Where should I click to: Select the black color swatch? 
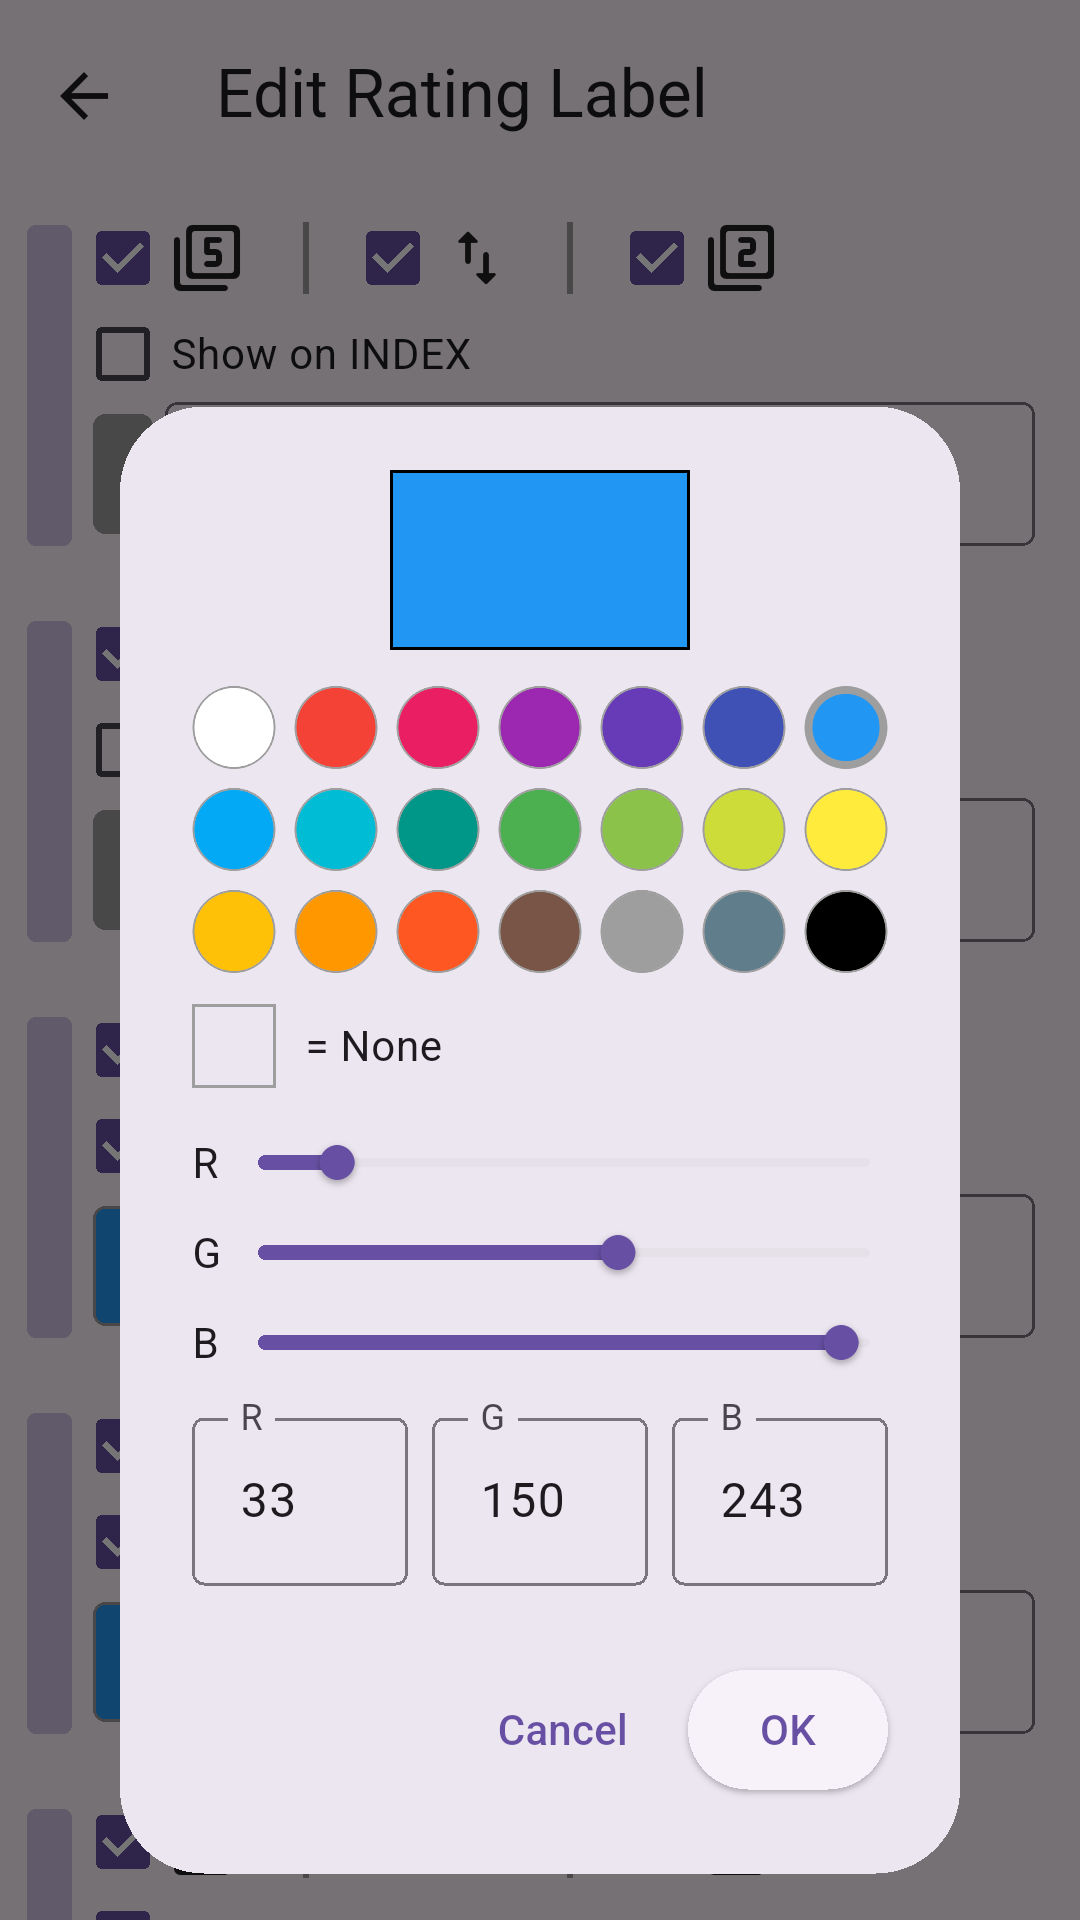[845, 932]
